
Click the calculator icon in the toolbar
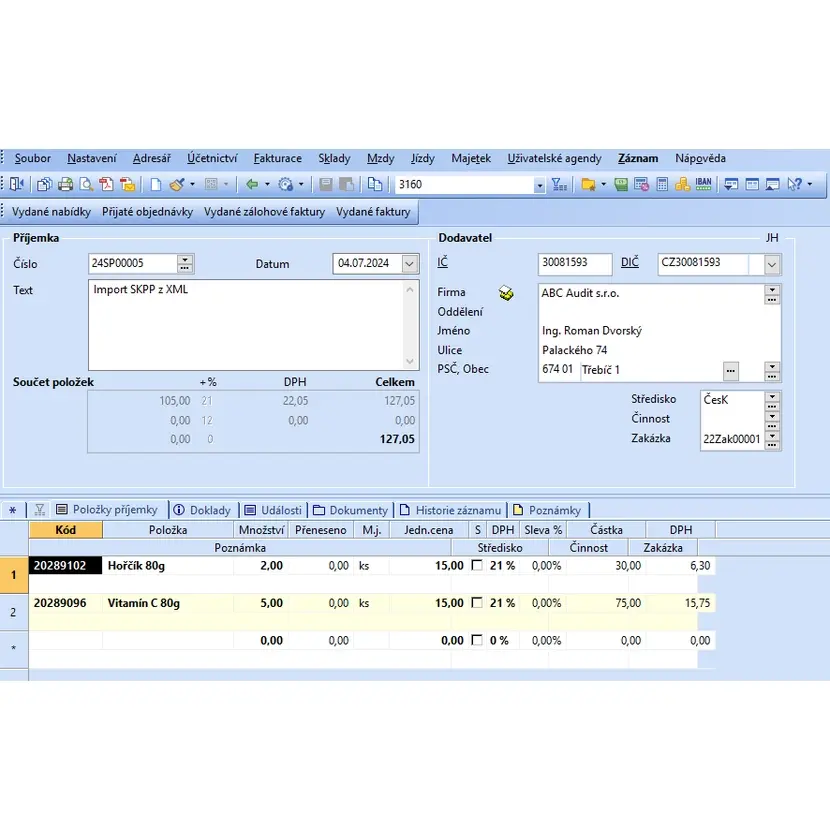[x=662, y=184]
